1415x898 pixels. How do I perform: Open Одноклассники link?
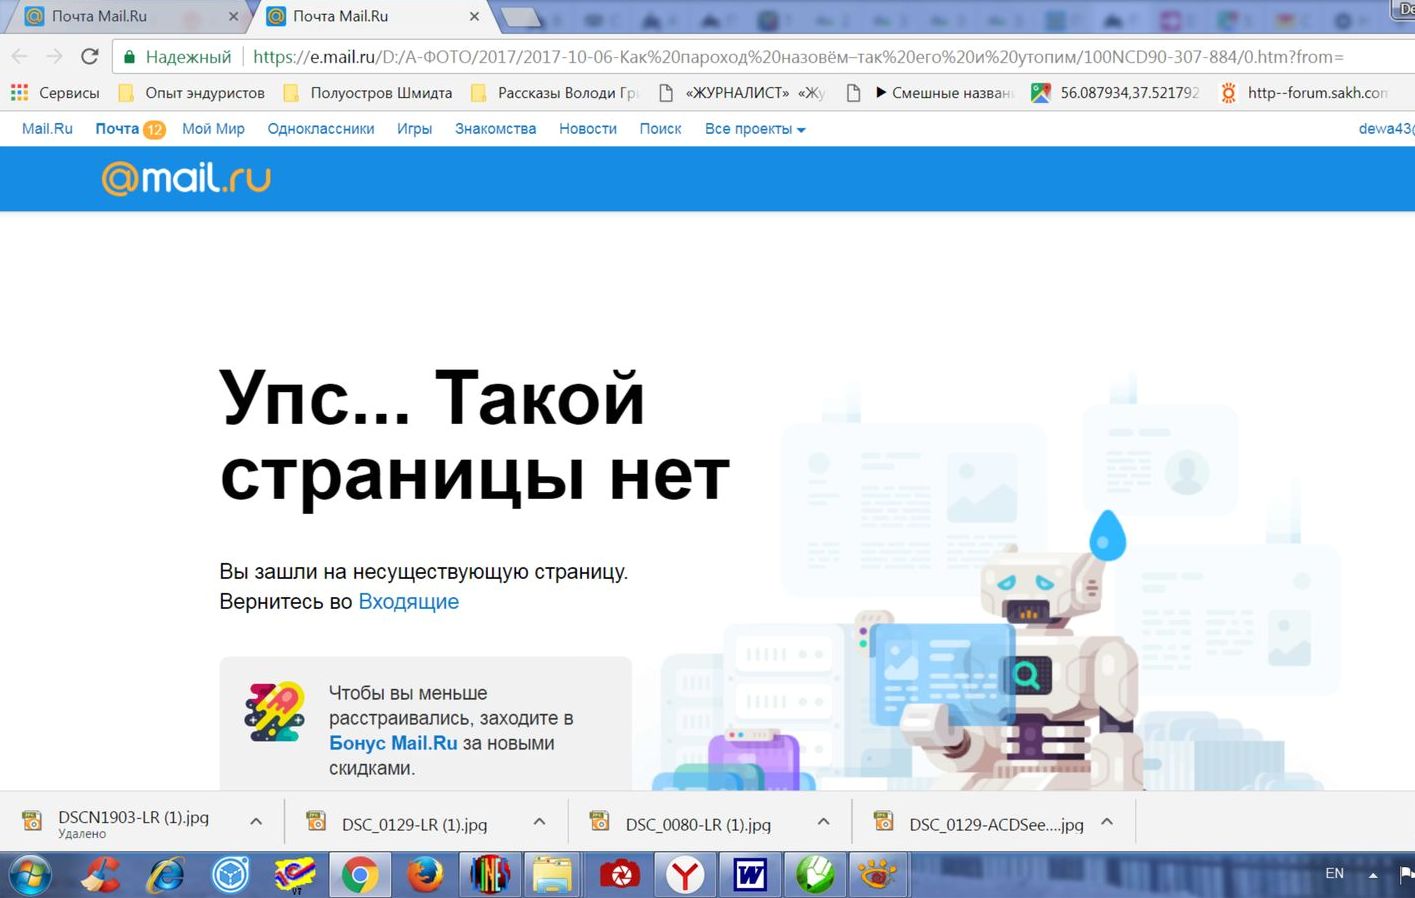(321, 129)
